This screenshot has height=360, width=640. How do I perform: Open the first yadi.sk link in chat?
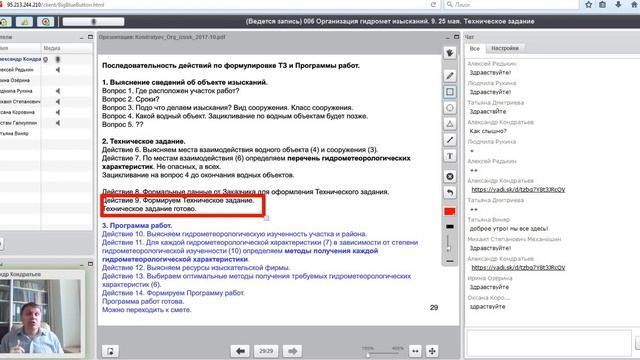(x=518, y=190)
